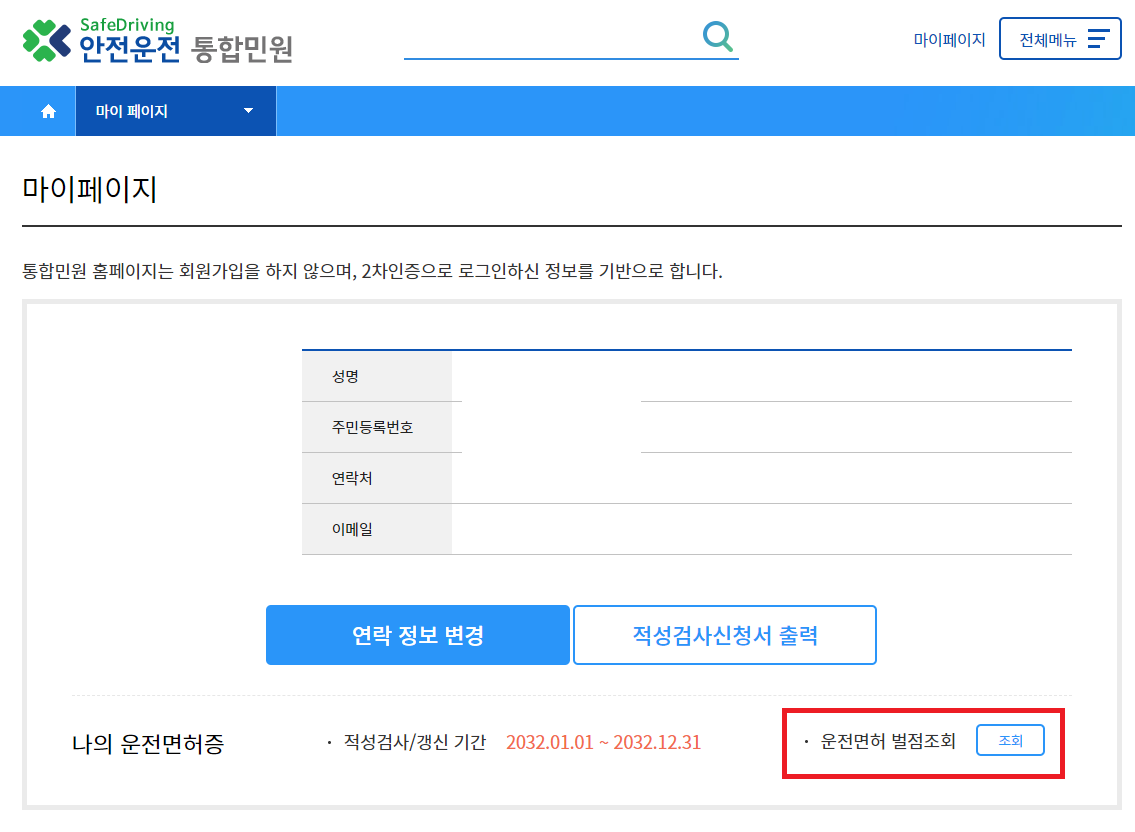Click the 연락 정보 변경 button
Image resolution: width=1135 pixels, height=832 pixels.
click(417, 635)
